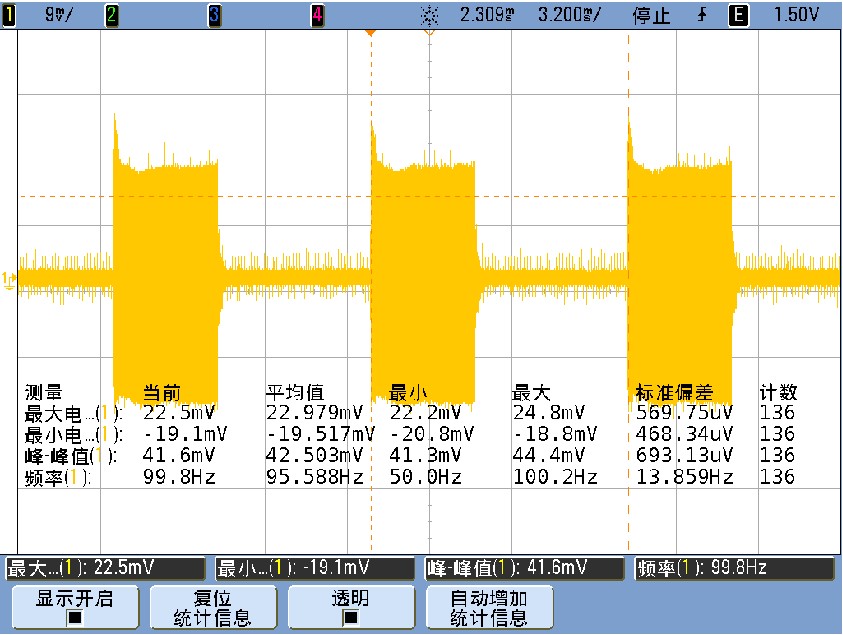Toggle the 透明 transparent checkbox

(x=350, y=617)
